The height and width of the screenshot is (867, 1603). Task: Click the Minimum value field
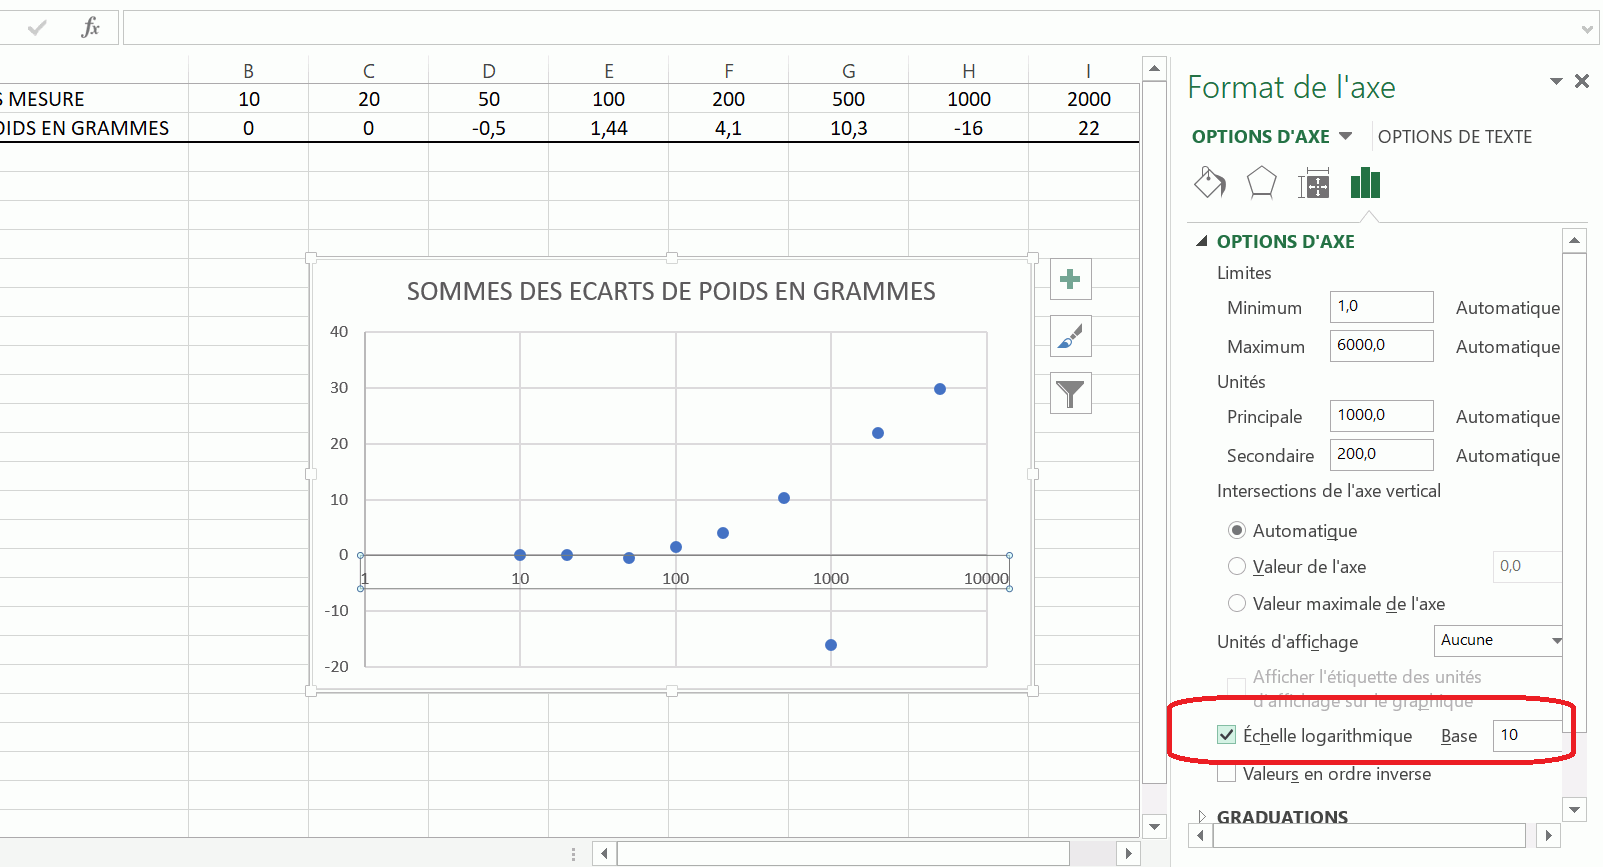pos(1381,307)
